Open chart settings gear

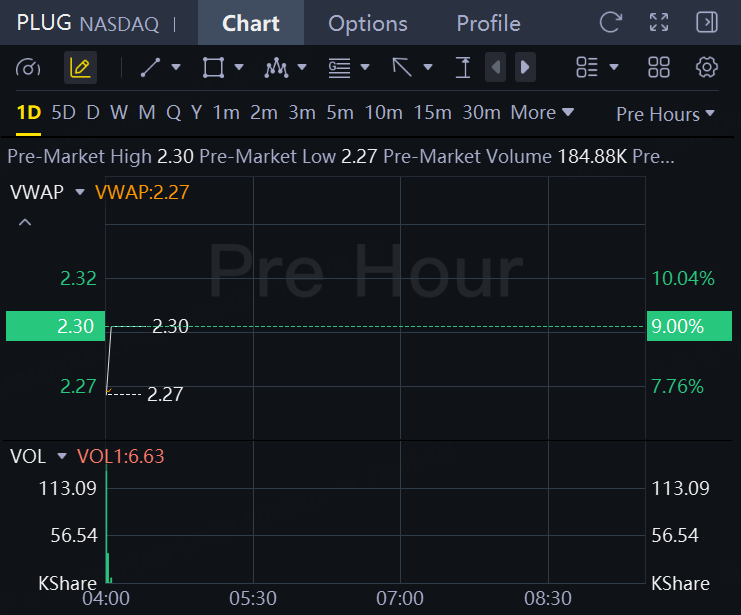point(707,67)
